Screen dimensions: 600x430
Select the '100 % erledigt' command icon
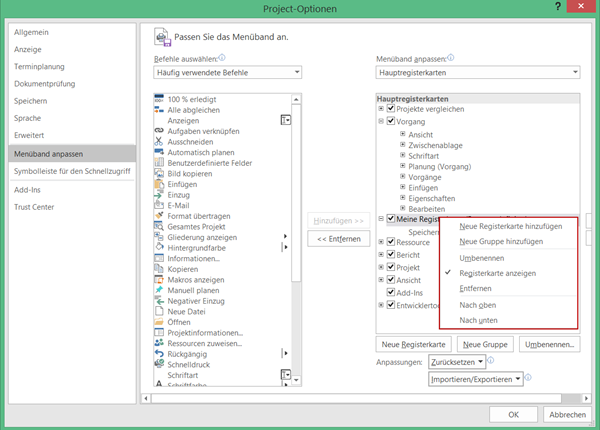(x=159, y=99)
